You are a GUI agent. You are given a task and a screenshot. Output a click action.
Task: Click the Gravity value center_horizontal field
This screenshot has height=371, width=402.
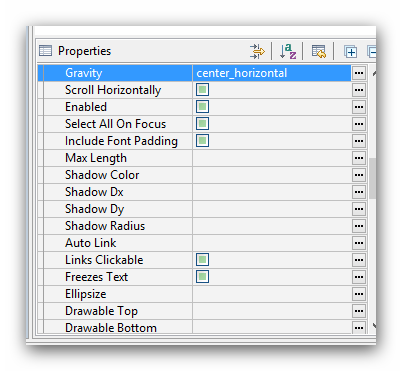click(272, 73)
